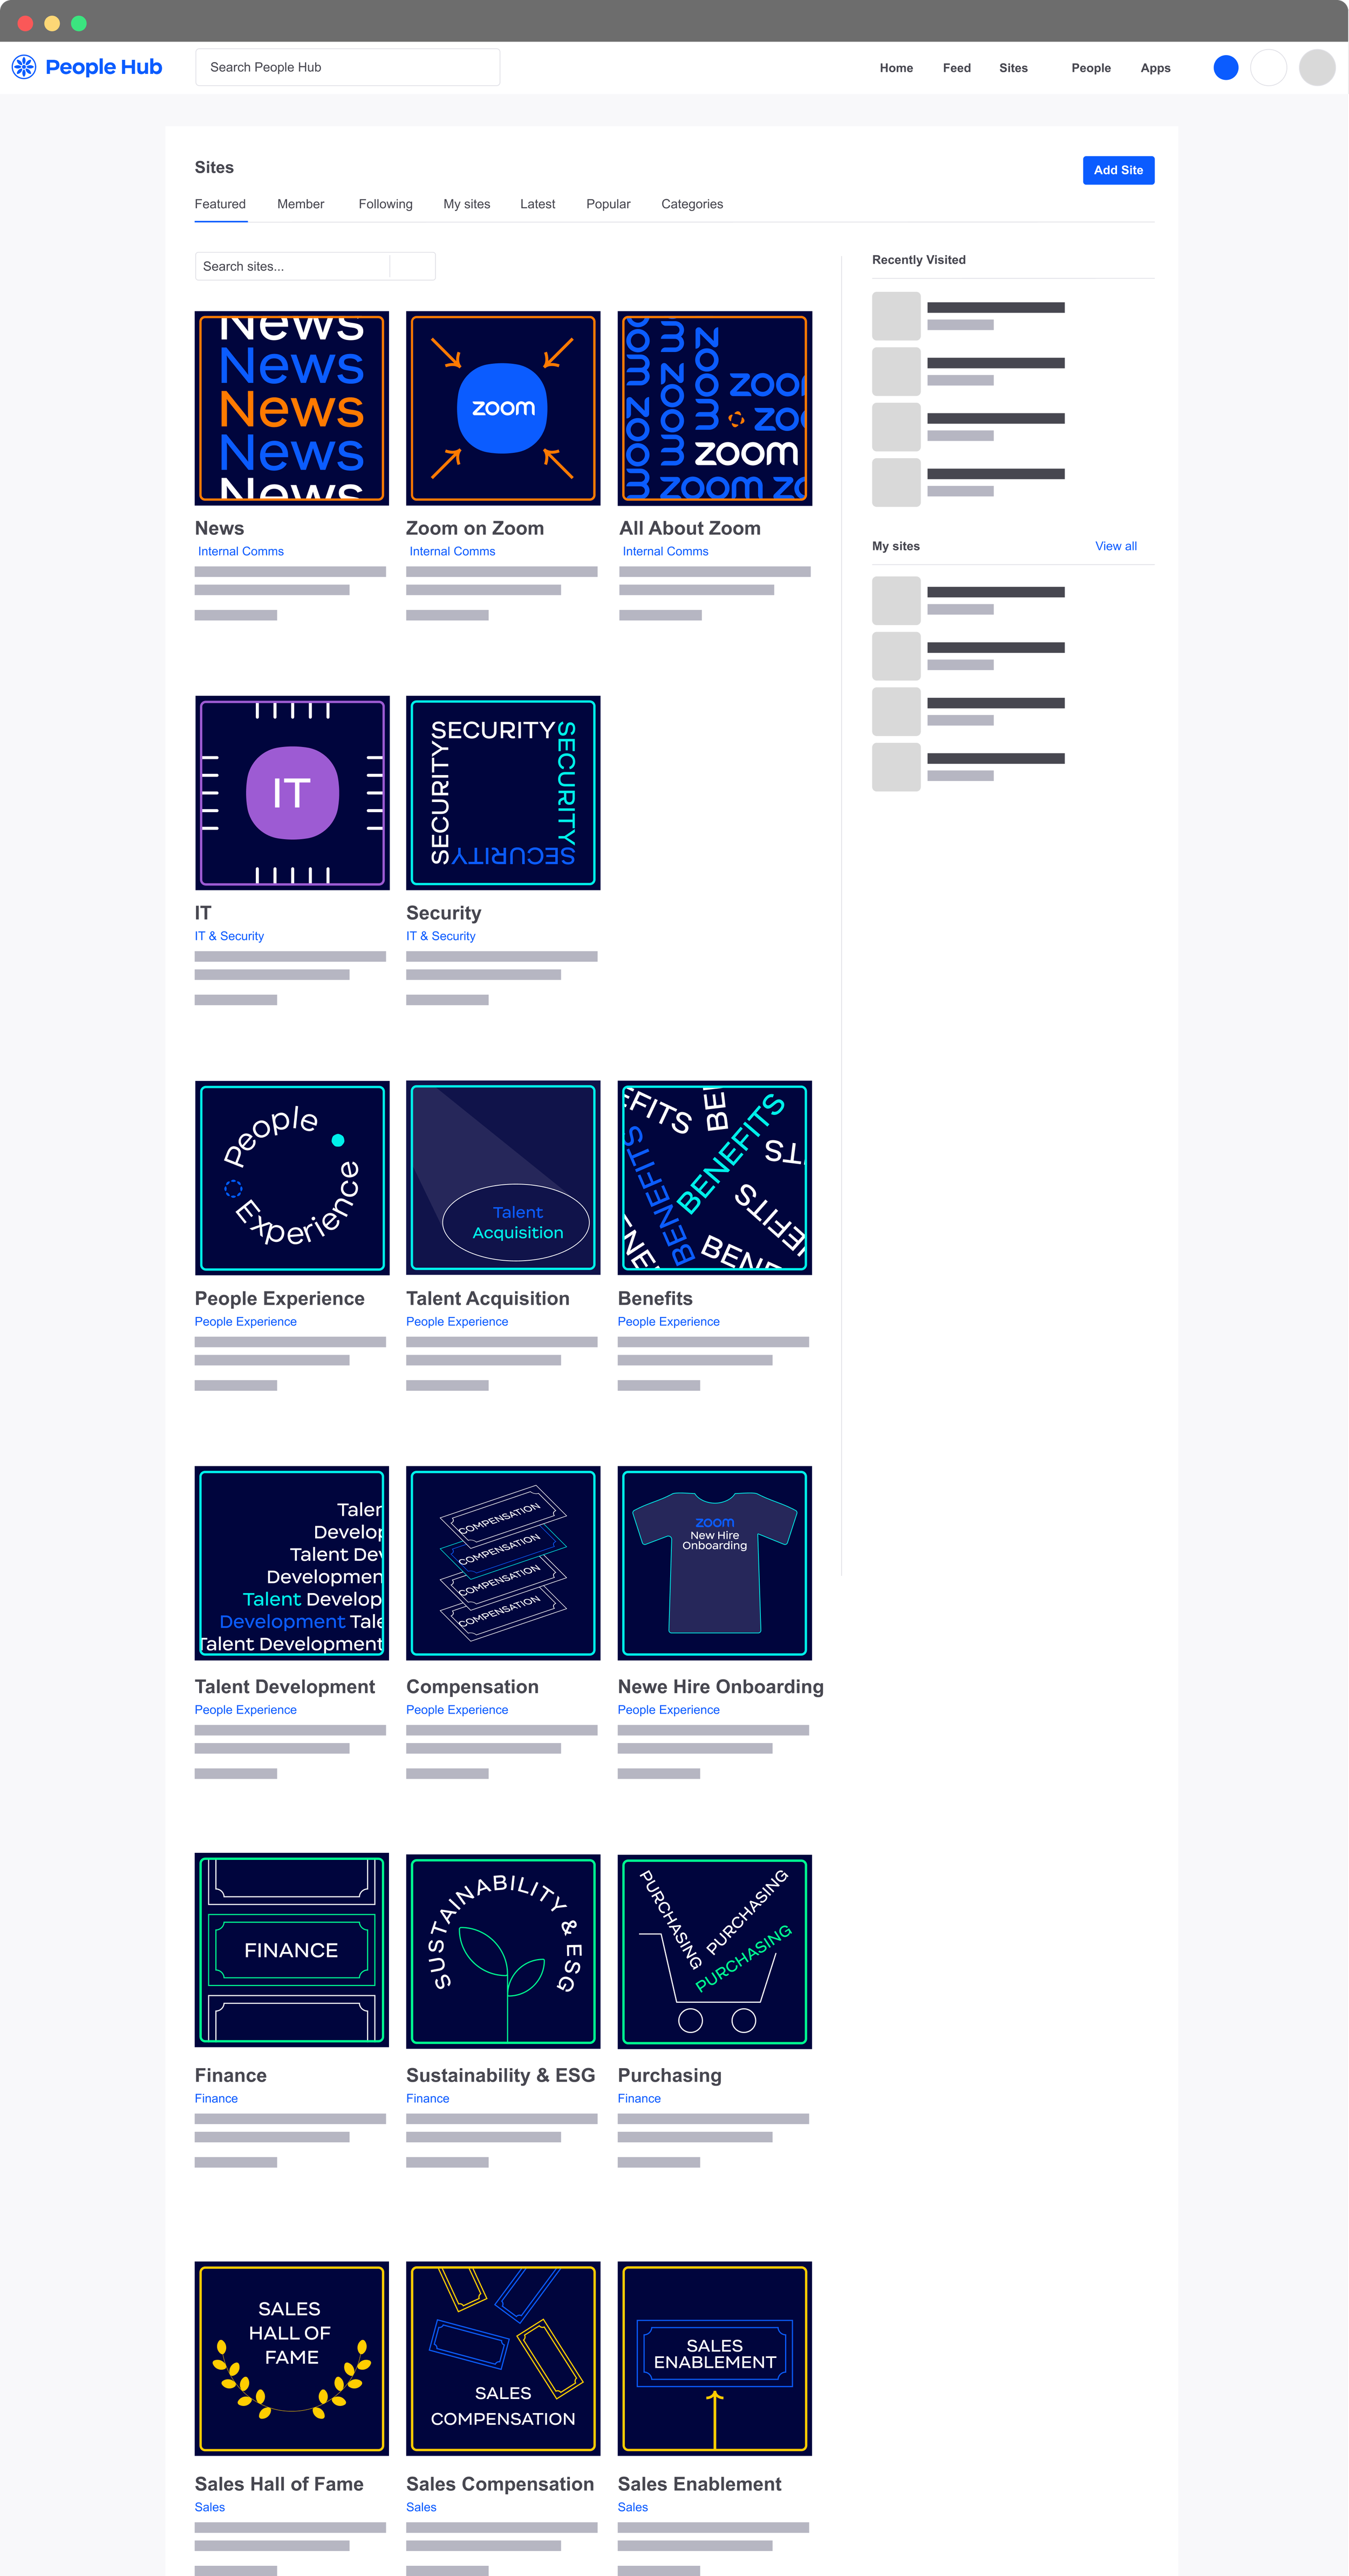1349x2576 pixels.
Task: Click the Sales Hall of Fame title
Action: (279, 2484)
